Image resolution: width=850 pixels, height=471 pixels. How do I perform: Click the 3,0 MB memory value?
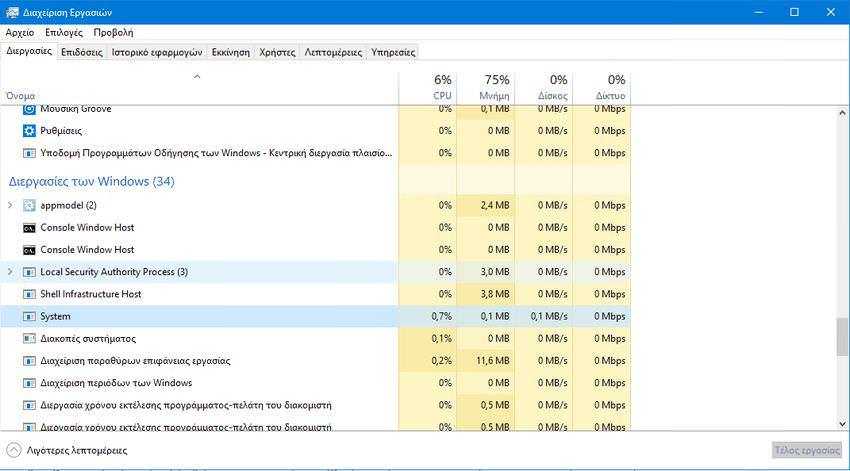tap(494, 272)
